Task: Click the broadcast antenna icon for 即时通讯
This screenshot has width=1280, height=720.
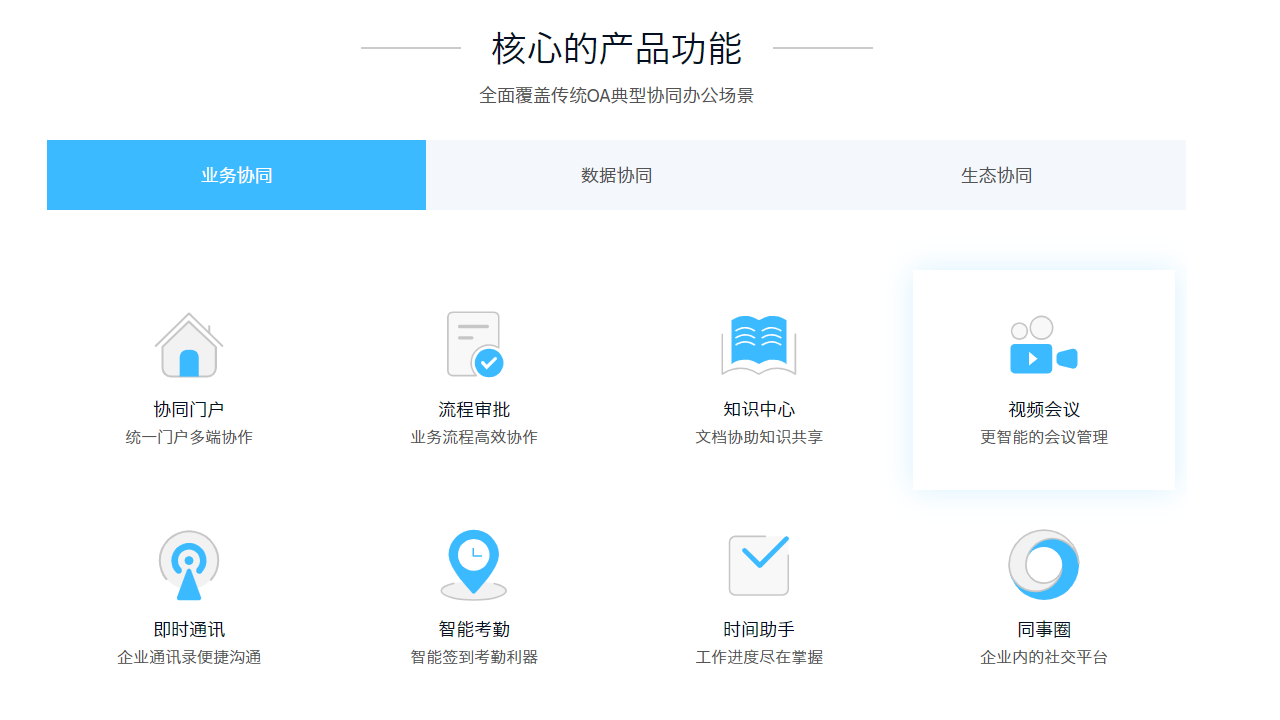Action: click(189, 565)
